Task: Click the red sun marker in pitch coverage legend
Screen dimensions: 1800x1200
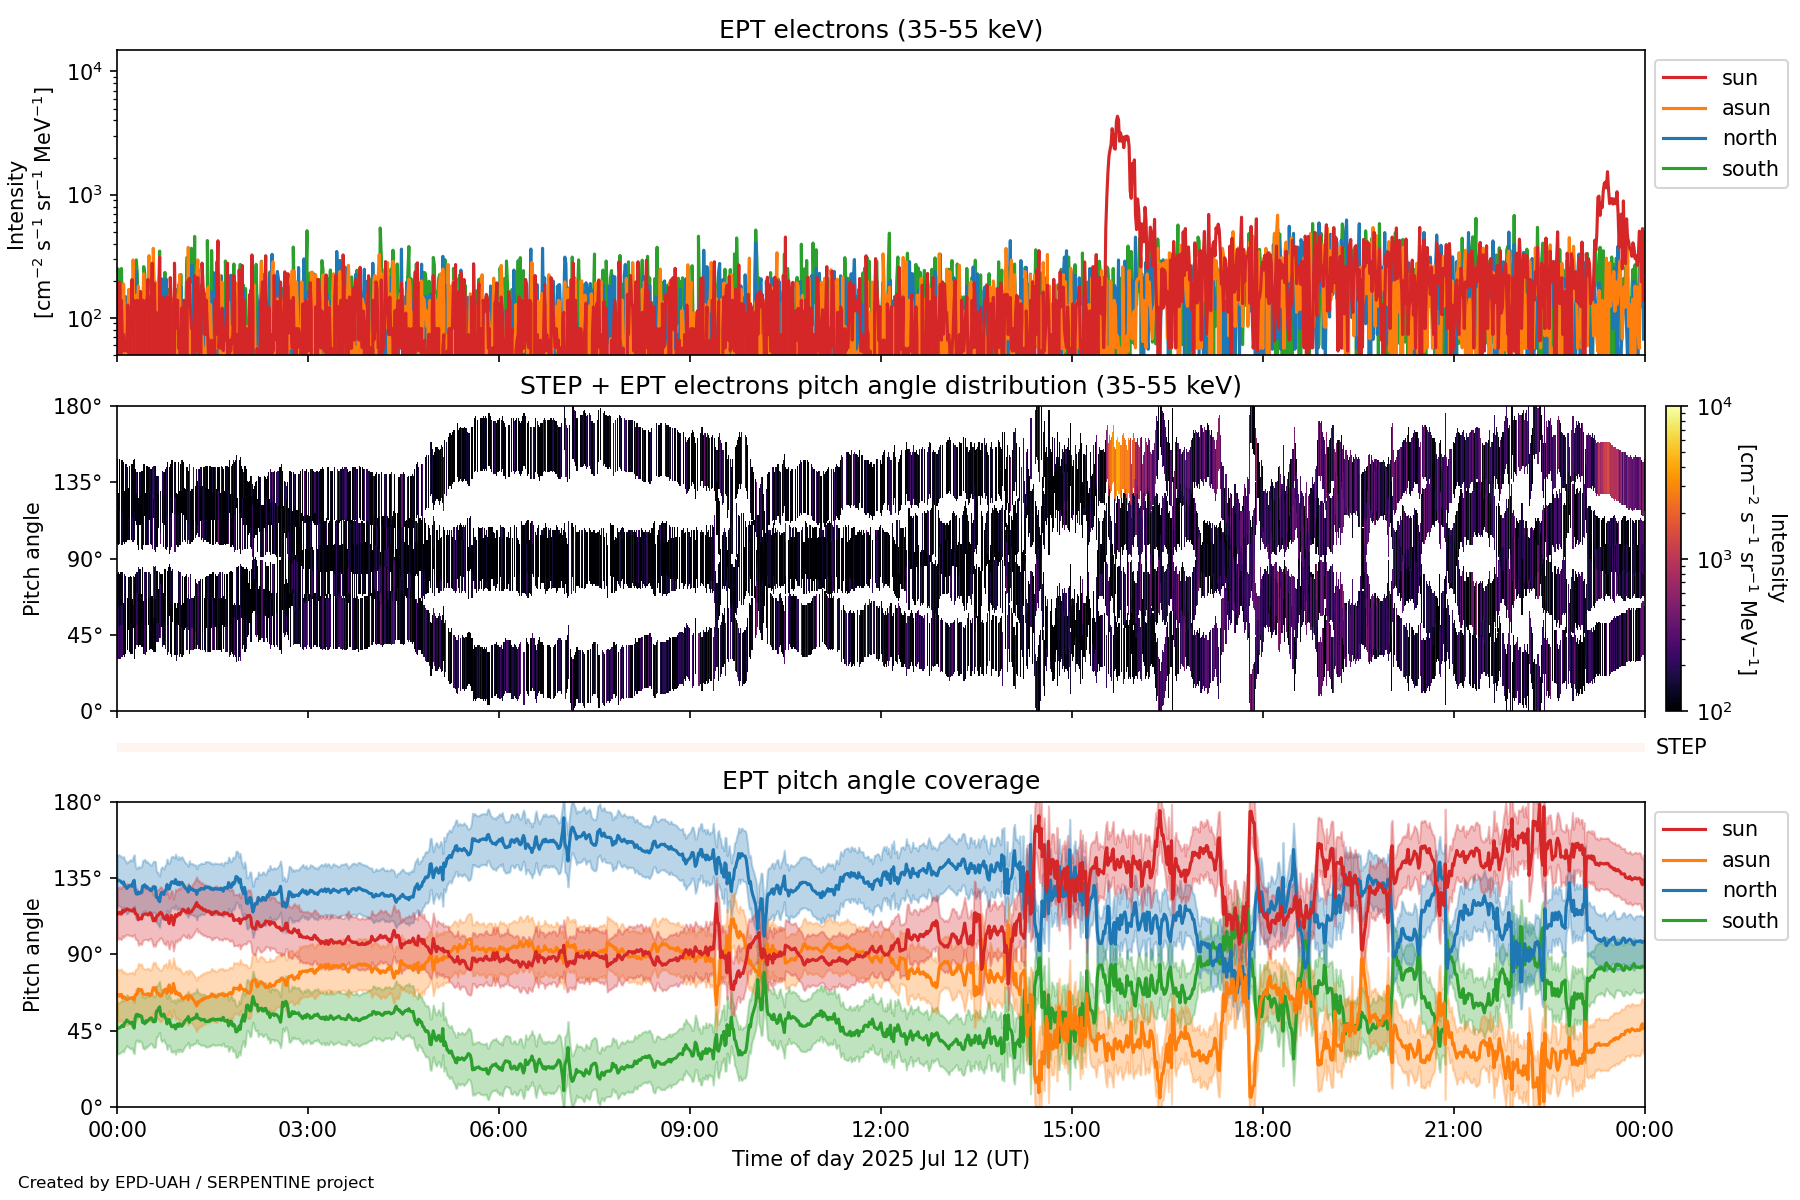Action: (x=1684, y=829)
